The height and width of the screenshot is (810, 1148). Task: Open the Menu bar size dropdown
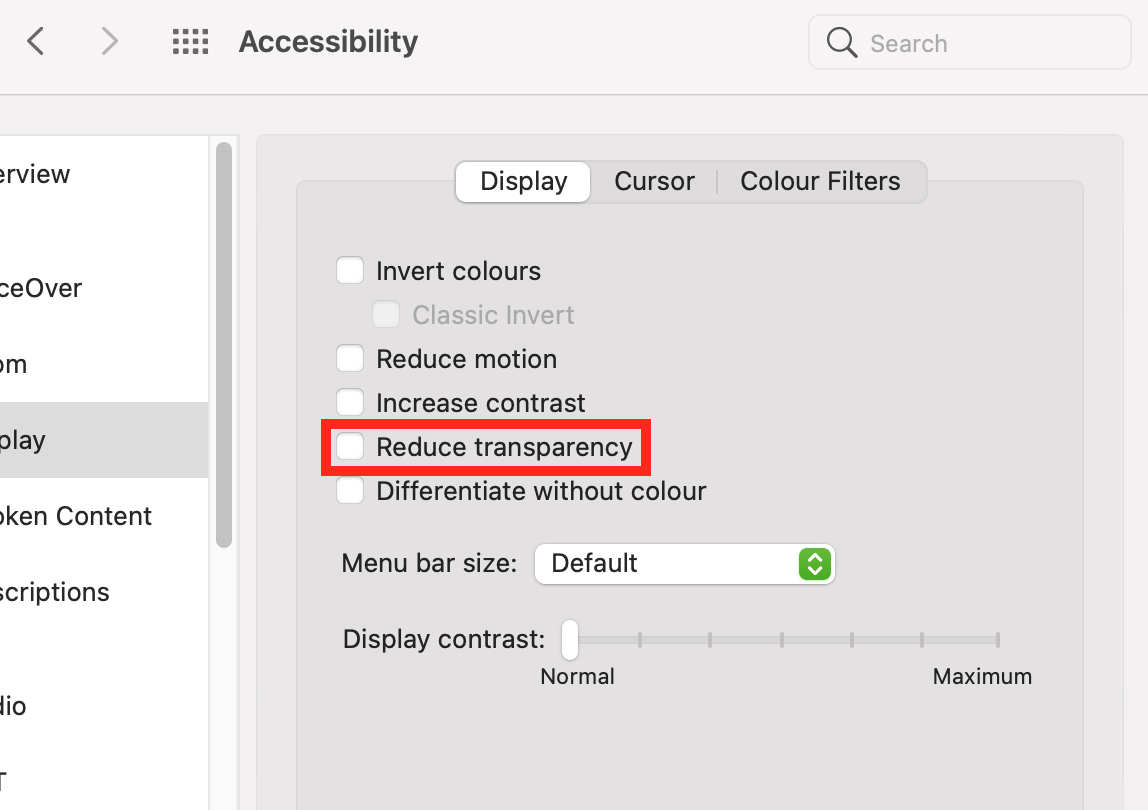684,563
